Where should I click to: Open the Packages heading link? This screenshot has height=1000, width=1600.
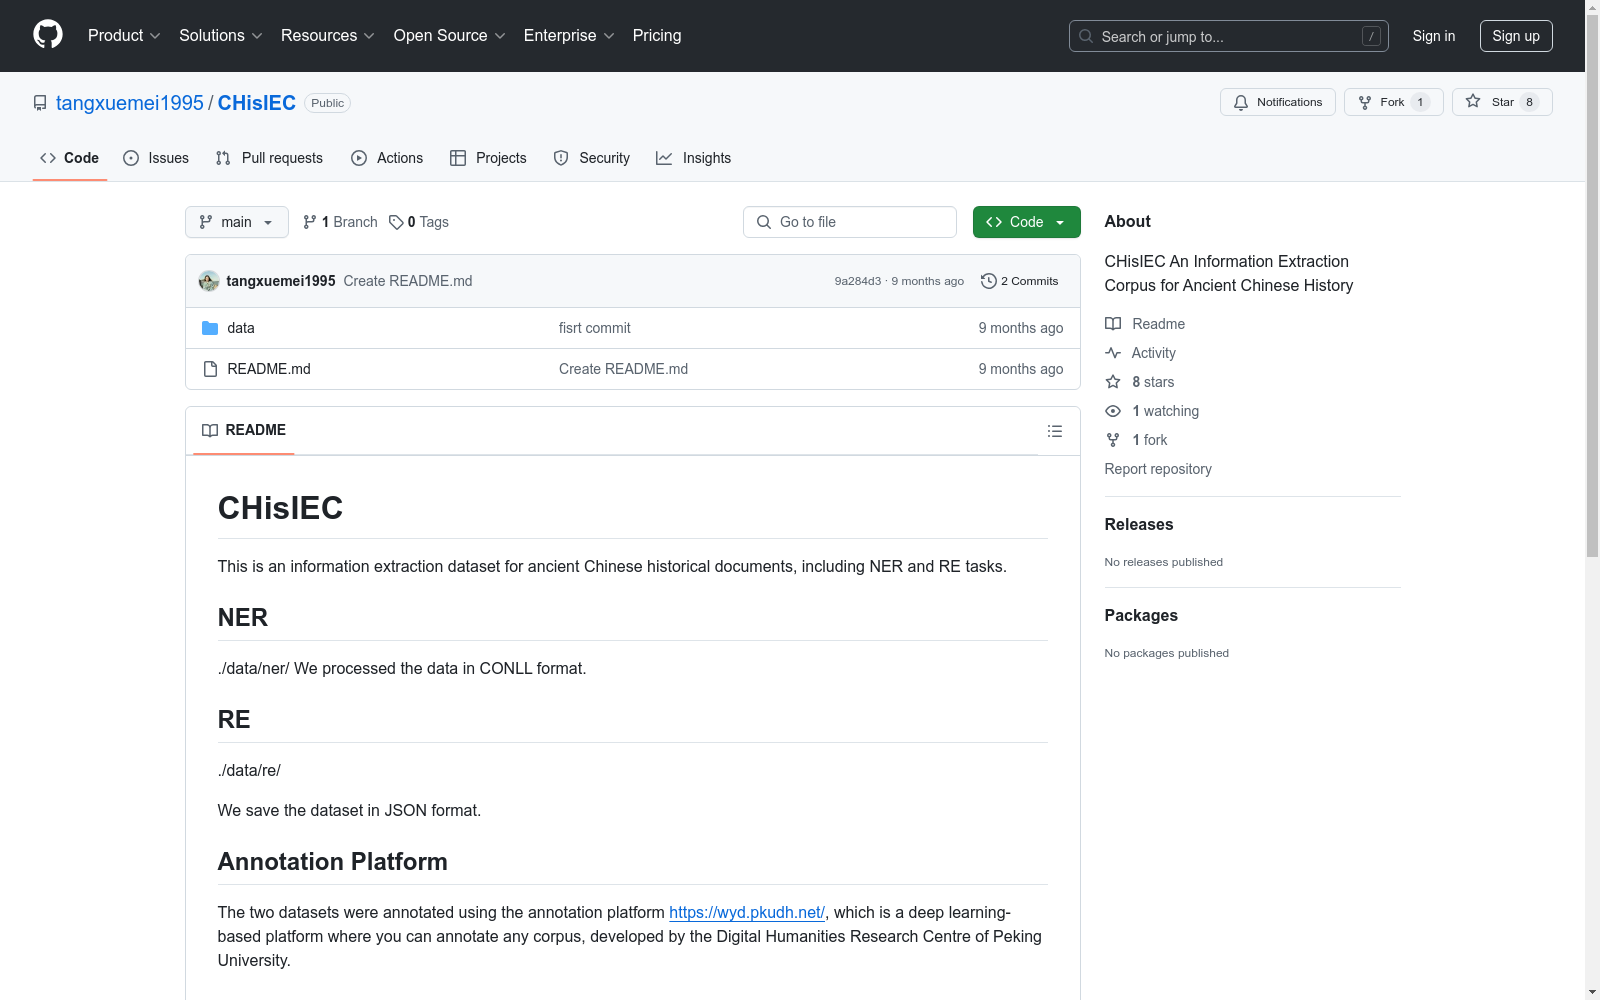pyautogui.click(x=1141, y=615)
